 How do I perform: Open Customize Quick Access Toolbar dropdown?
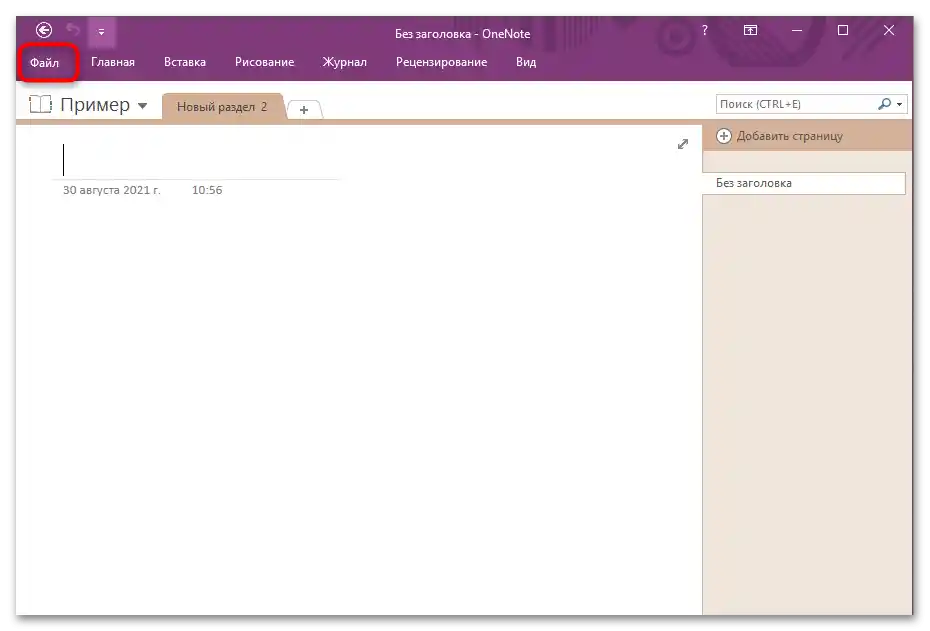click(101, 32)
